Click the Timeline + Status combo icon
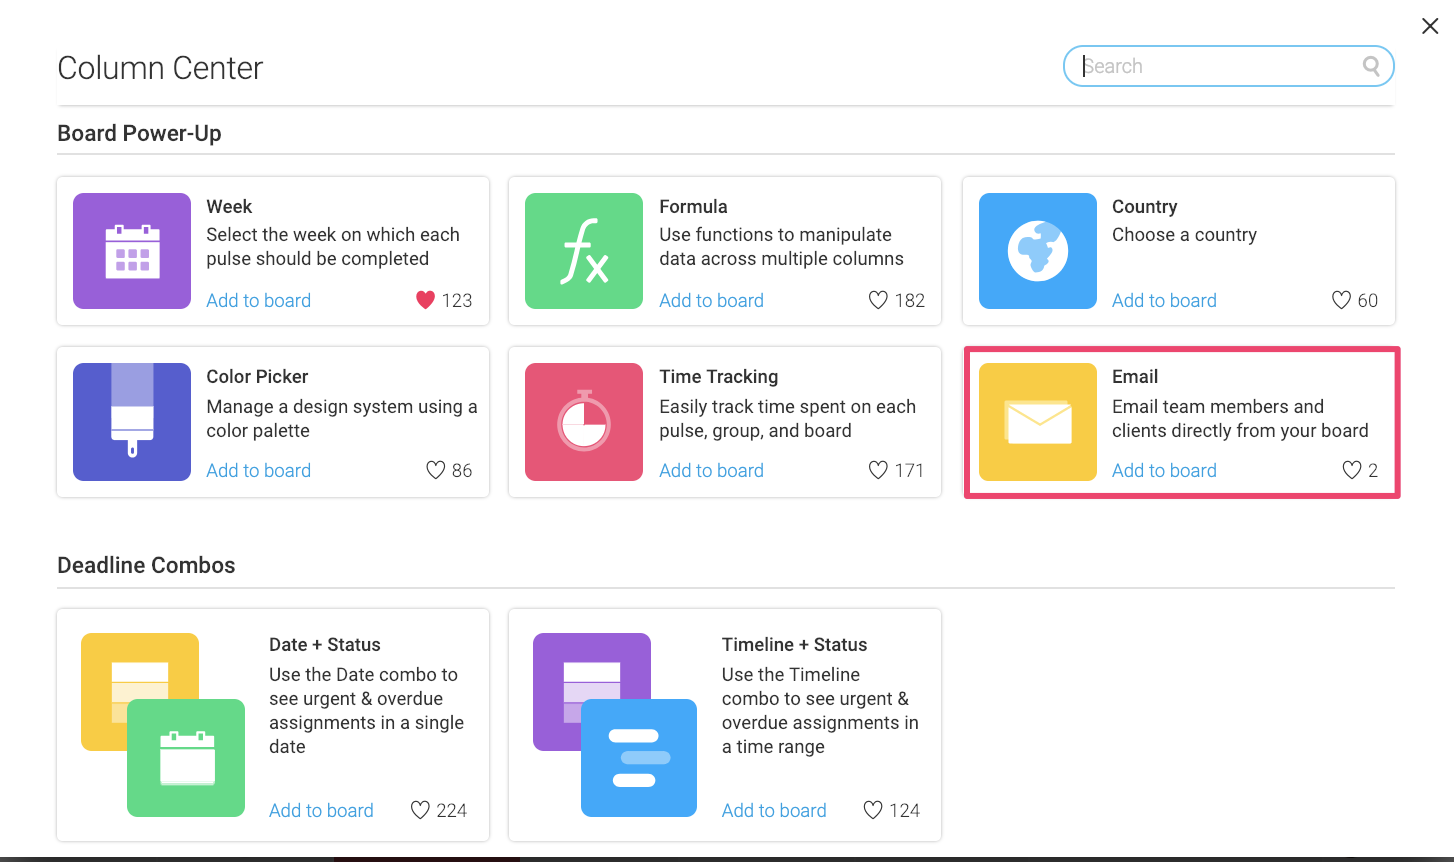 coord(615,725)
